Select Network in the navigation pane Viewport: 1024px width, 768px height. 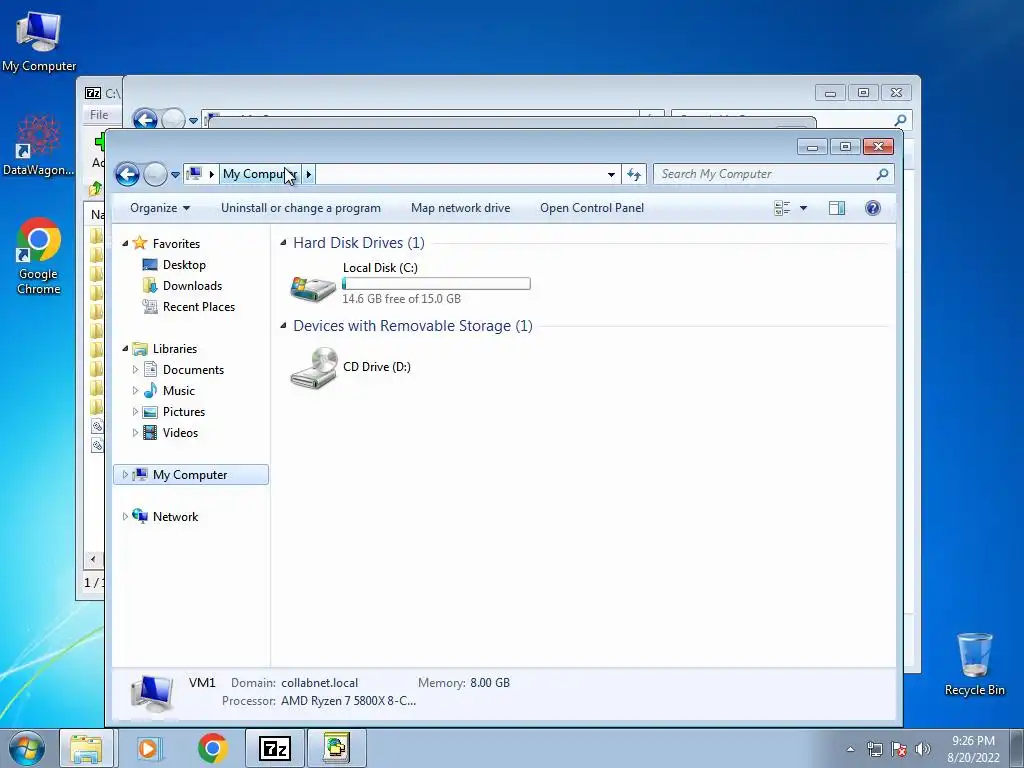click(175, 517)
